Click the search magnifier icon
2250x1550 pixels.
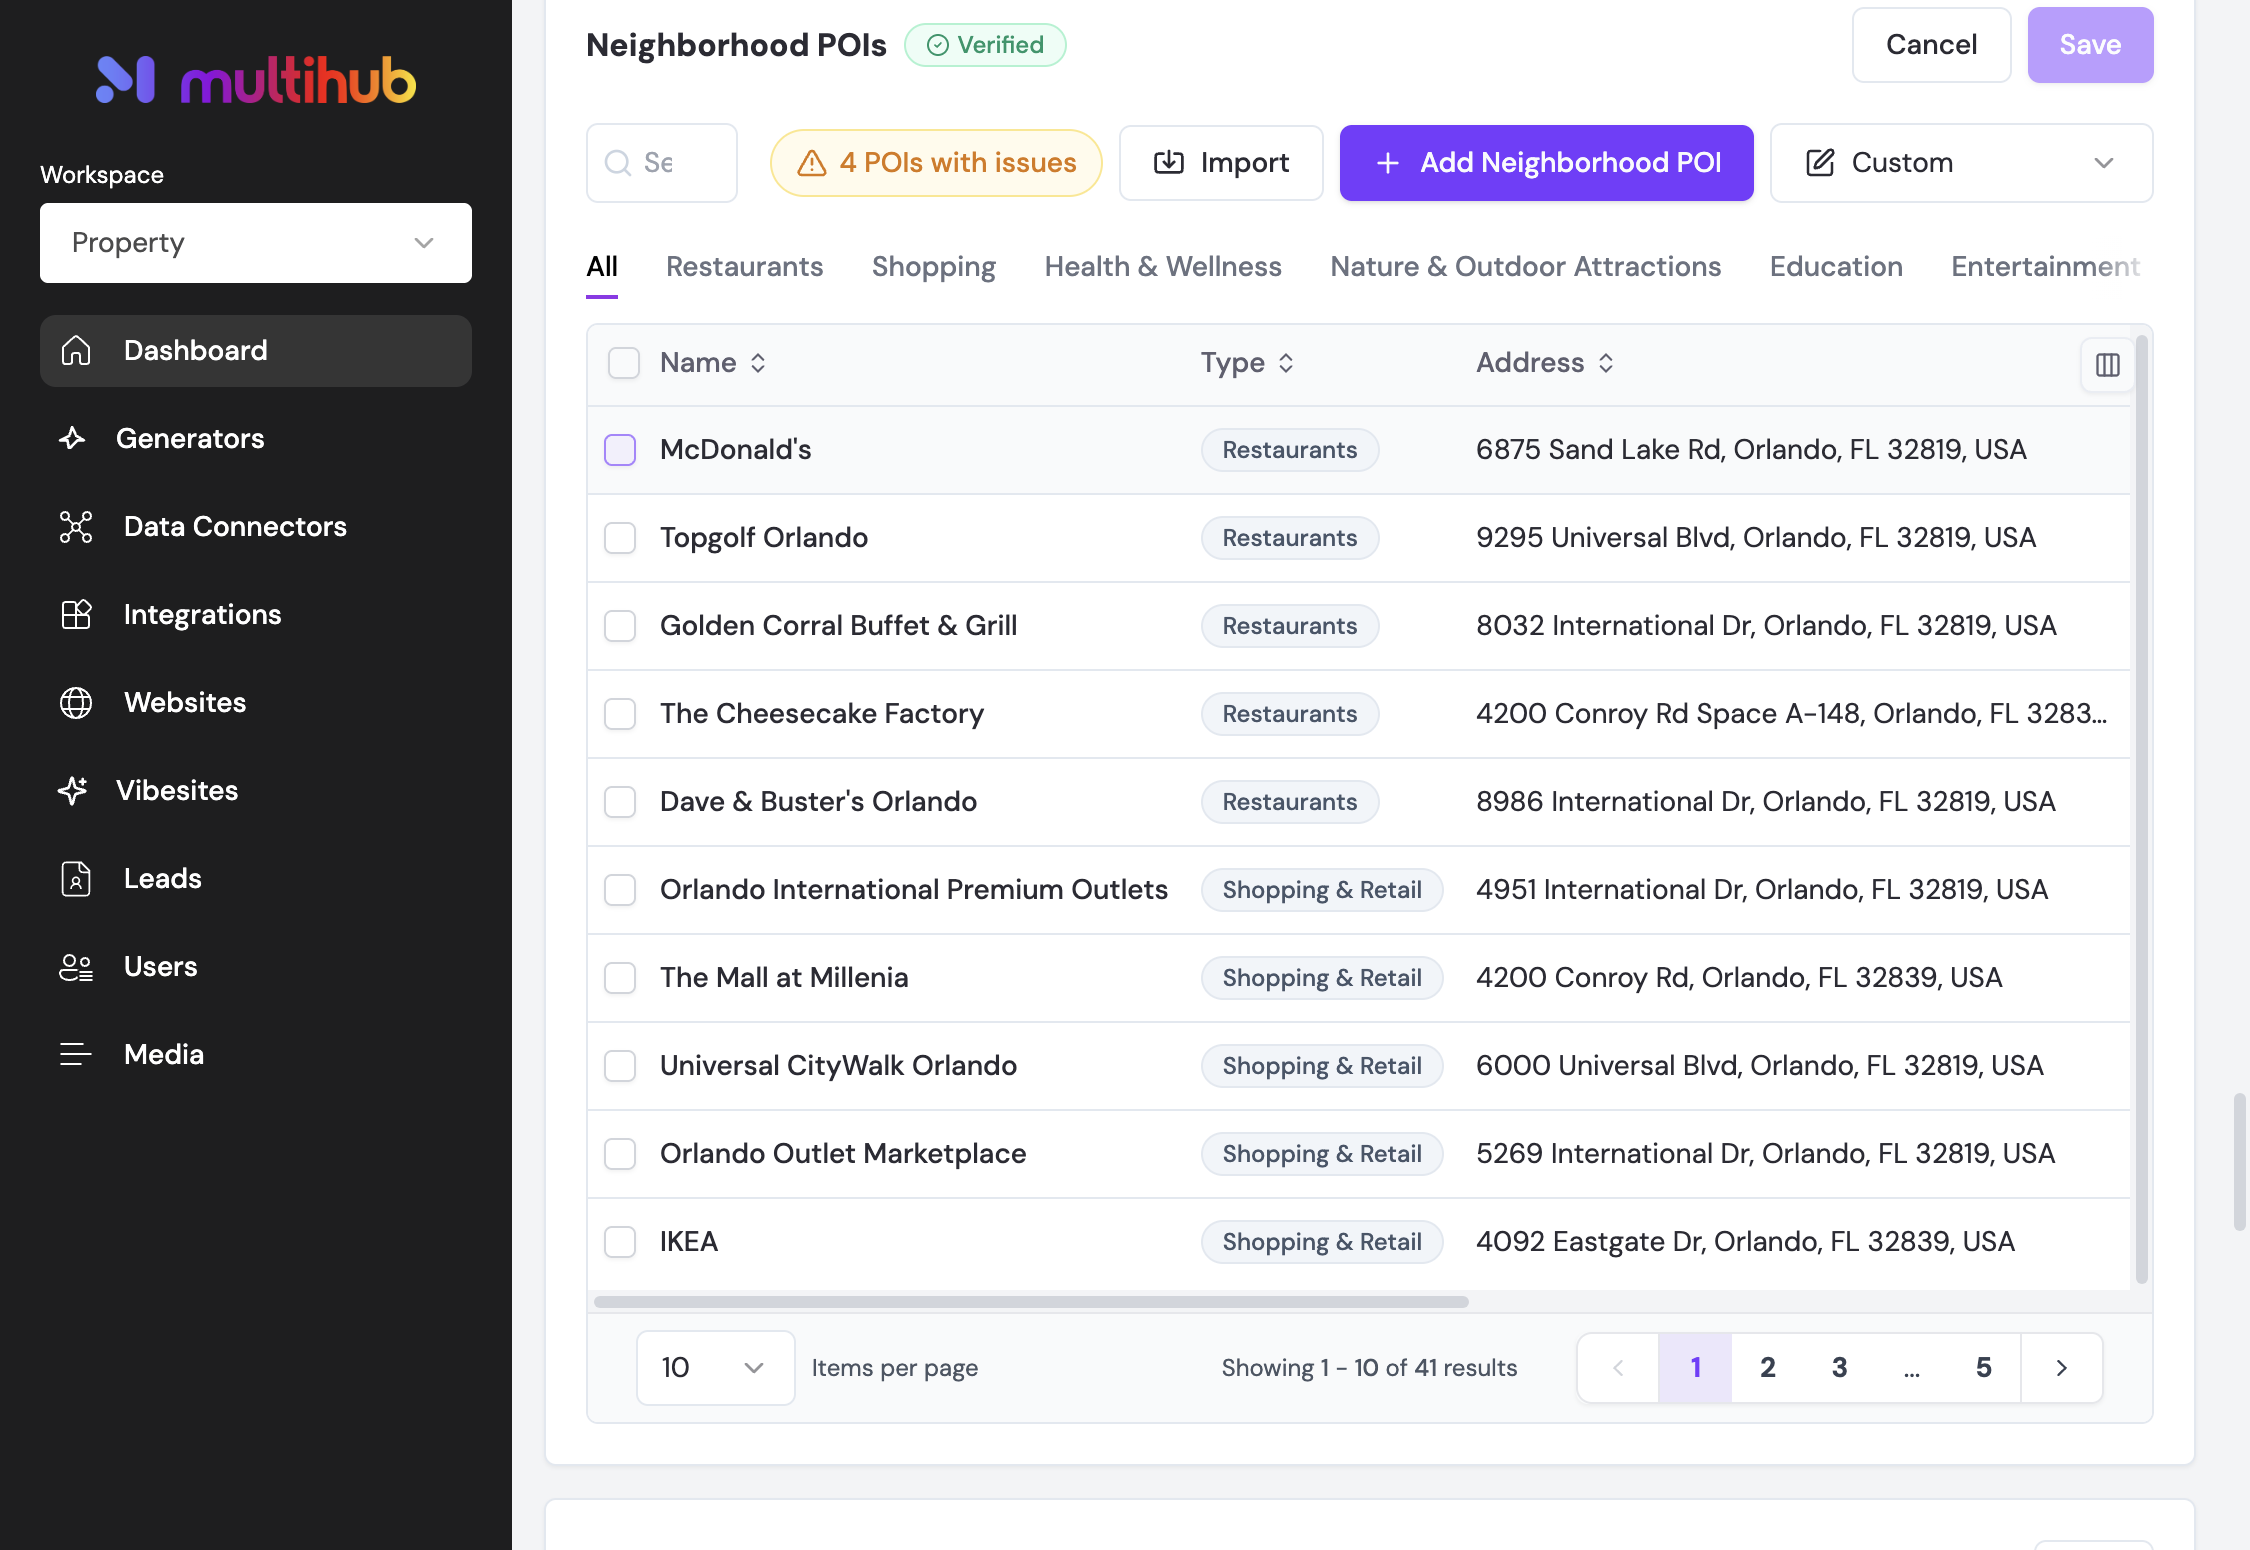(618, 162)
